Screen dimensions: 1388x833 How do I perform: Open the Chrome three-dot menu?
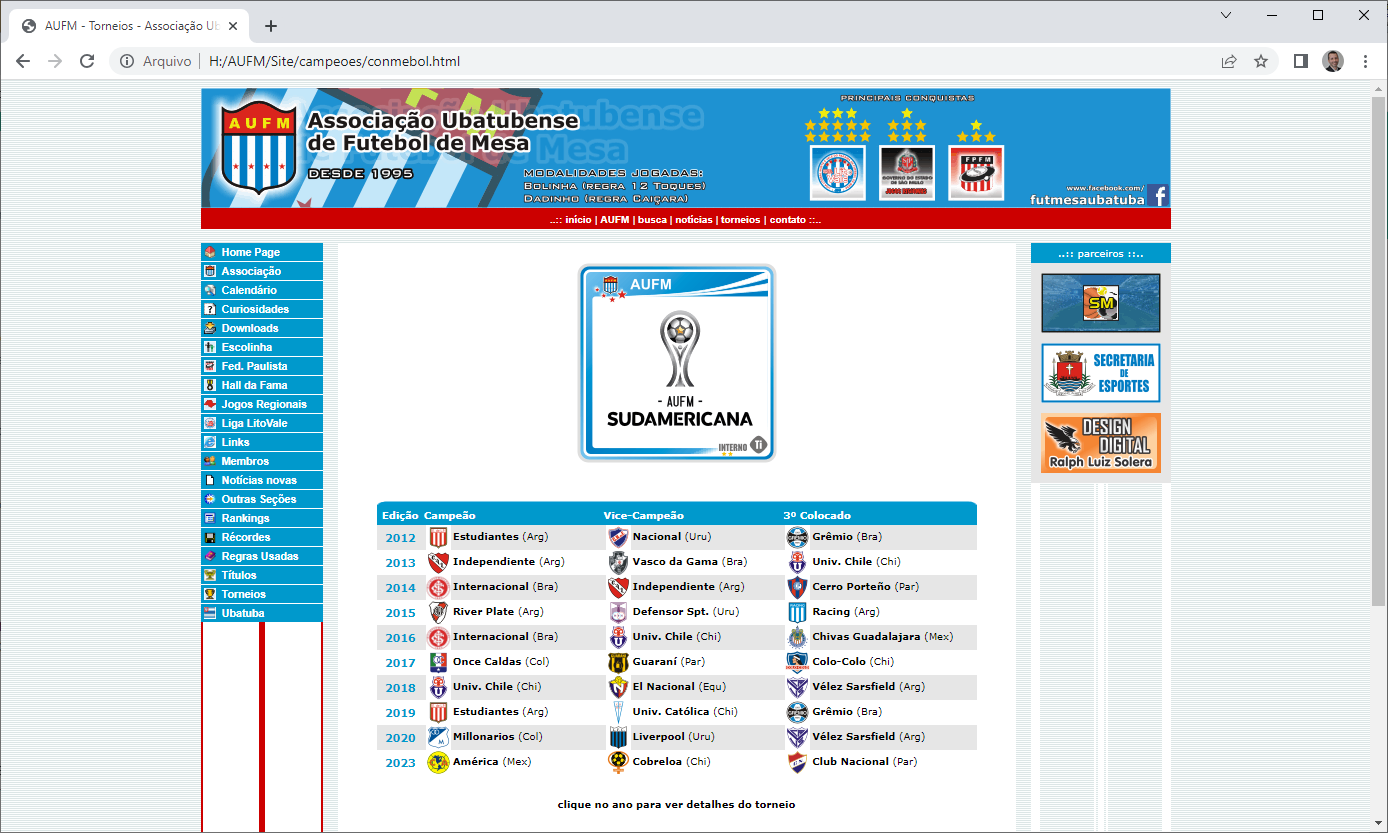tap(1365, 61)
